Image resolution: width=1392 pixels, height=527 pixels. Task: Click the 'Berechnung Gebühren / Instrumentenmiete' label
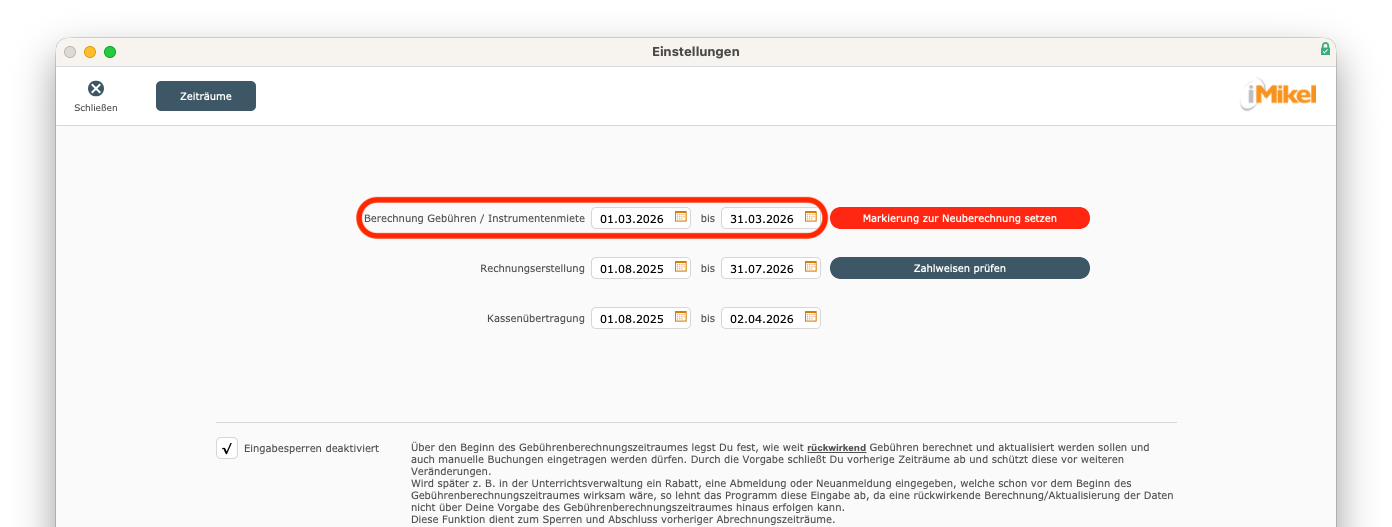pyautogui.click(x=474, y=218)
